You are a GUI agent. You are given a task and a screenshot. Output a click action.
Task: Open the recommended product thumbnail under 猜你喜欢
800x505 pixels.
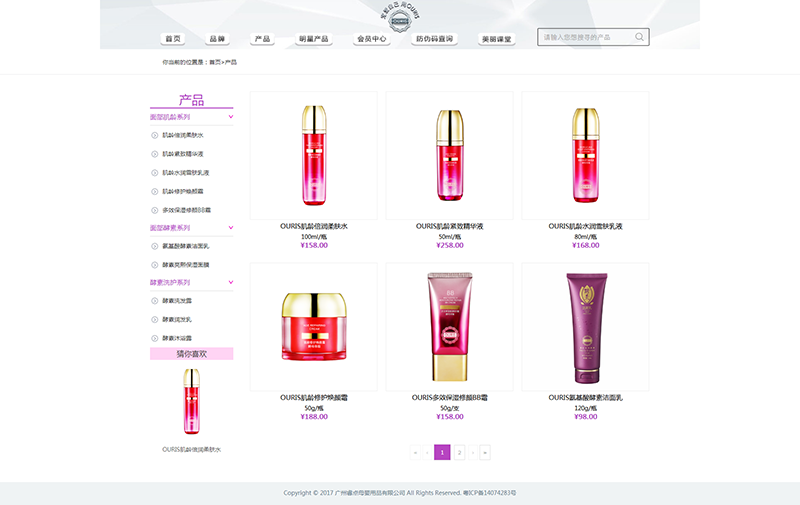191,400
